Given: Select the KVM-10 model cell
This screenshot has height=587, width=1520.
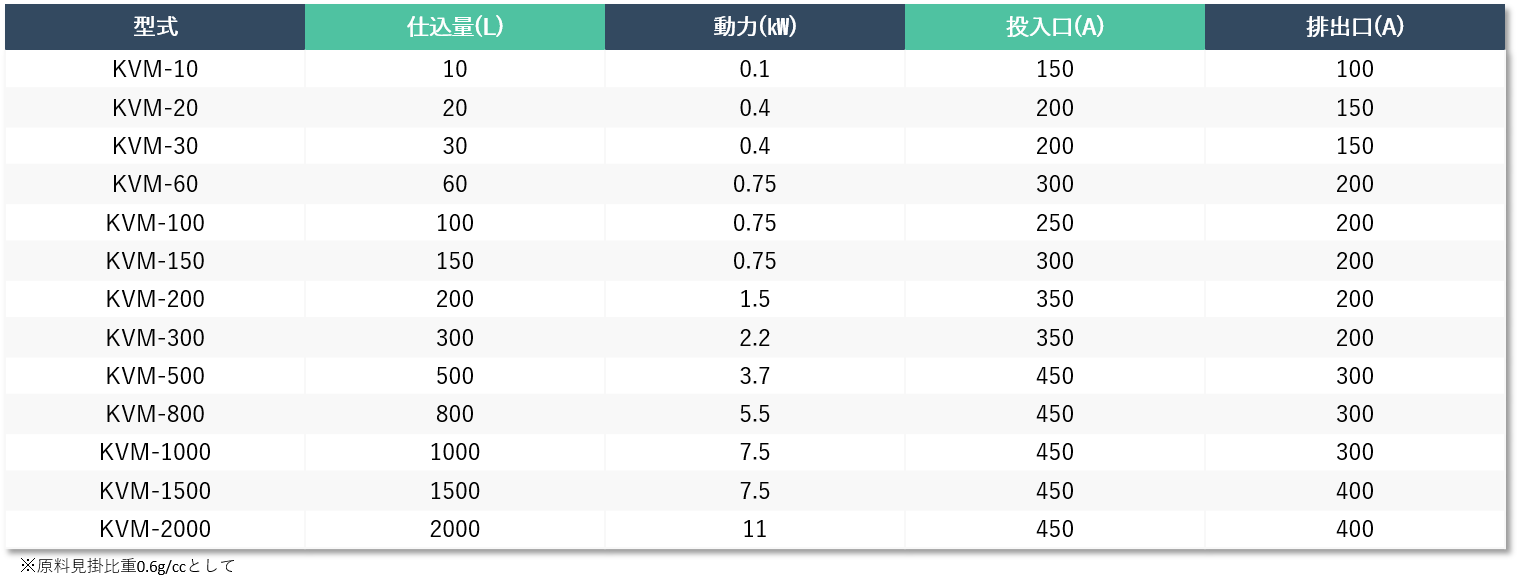Looking at the screenshot, I should pos(155,69).
